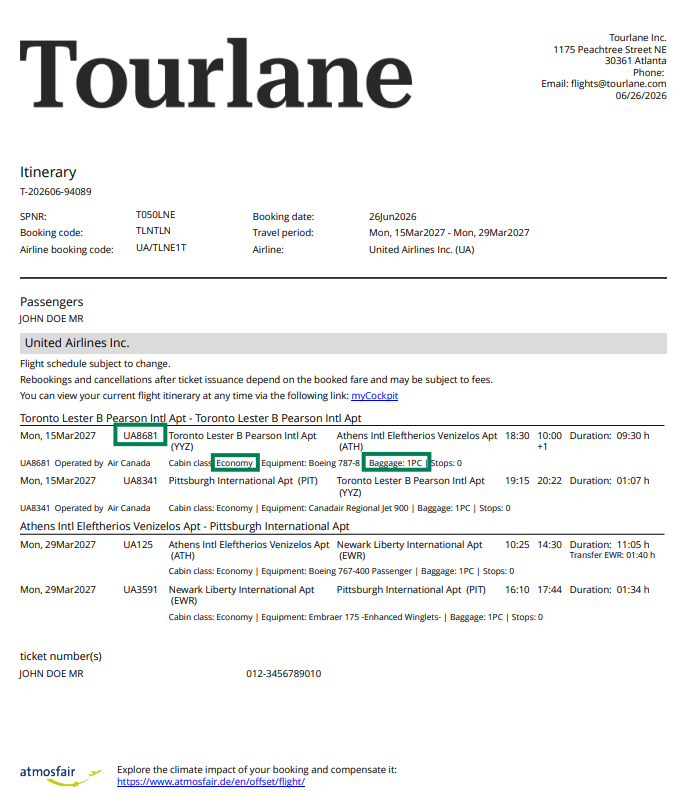
Task: Click Transfer EWR: 01:40 h
Action: [612, 556]
